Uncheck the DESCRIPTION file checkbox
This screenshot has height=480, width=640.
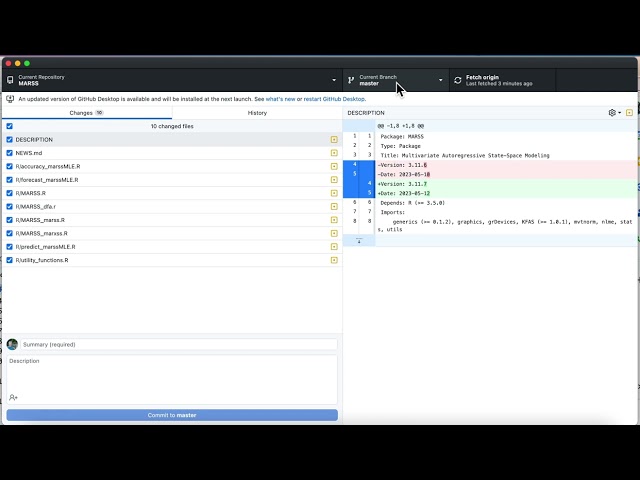[x=9, y=140]
